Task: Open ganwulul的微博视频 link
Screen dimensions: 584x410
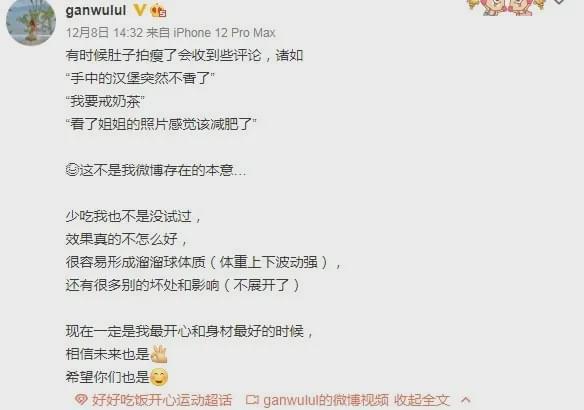Action: pyautogui.click(x=326, y=400)
